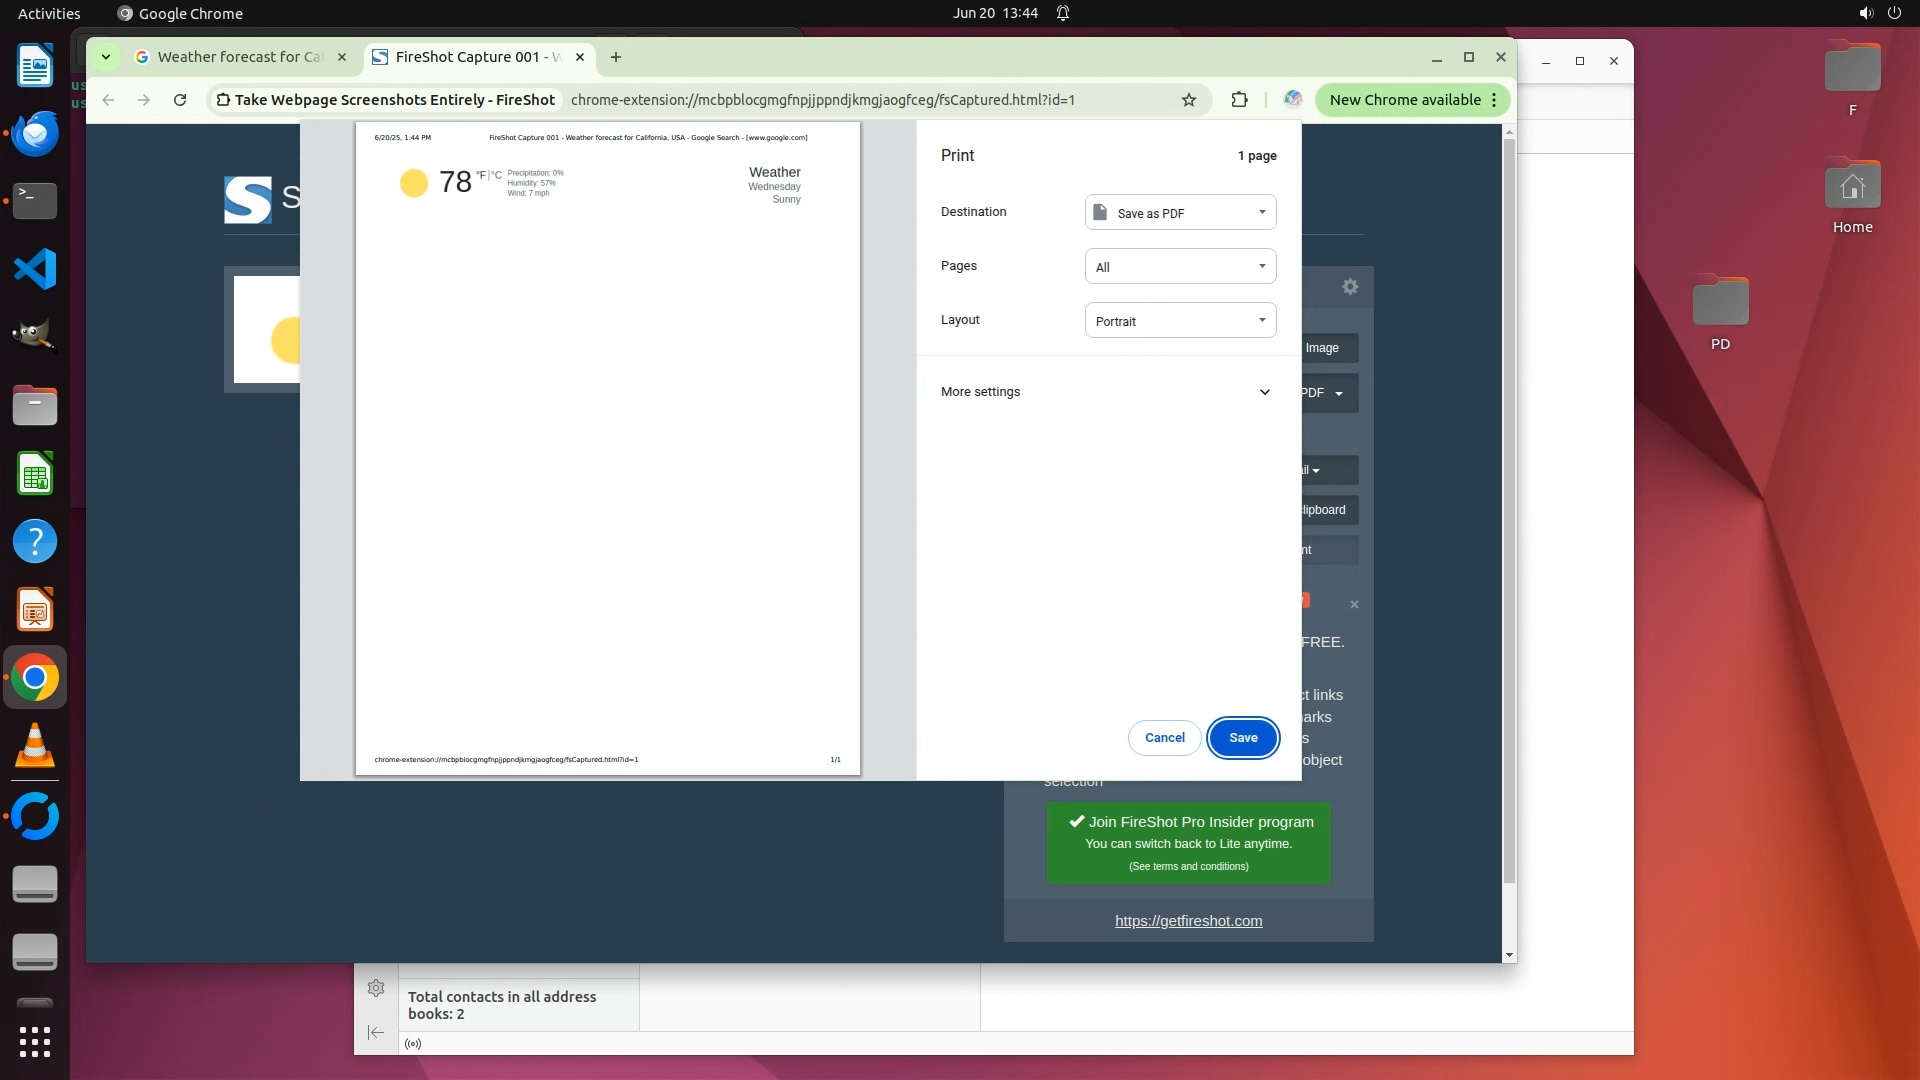Image resolution: width=1920 pixels, height=1080 pixels.
Task: Open Destination Save as PDF dropdown
Action: [x=1180, y=213]
